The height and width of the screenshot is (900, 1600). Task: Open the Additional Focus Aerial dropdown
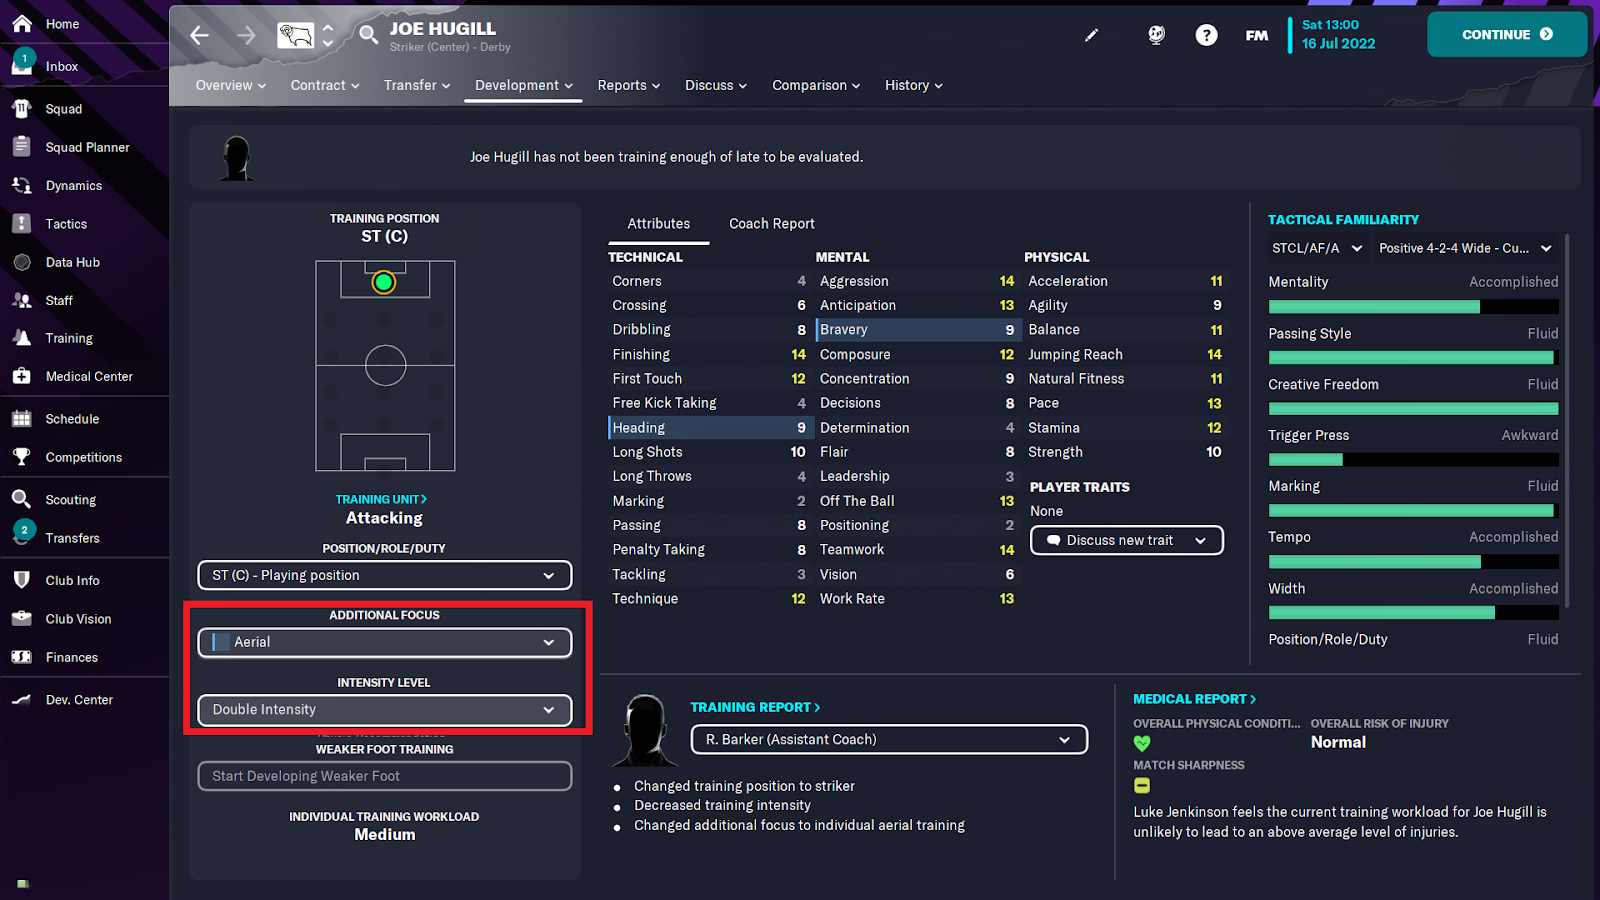tap(385, 642)
